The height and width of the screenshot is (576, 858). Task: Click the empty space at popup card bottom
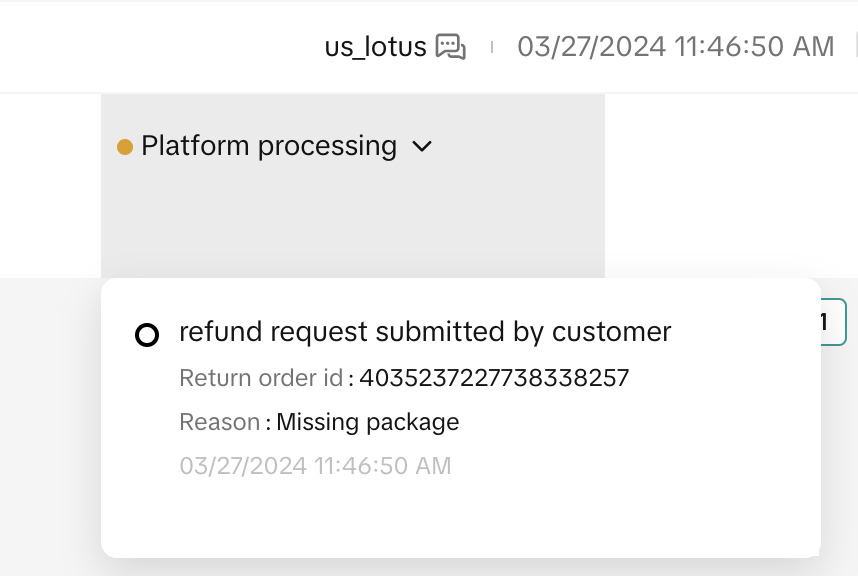460,520
